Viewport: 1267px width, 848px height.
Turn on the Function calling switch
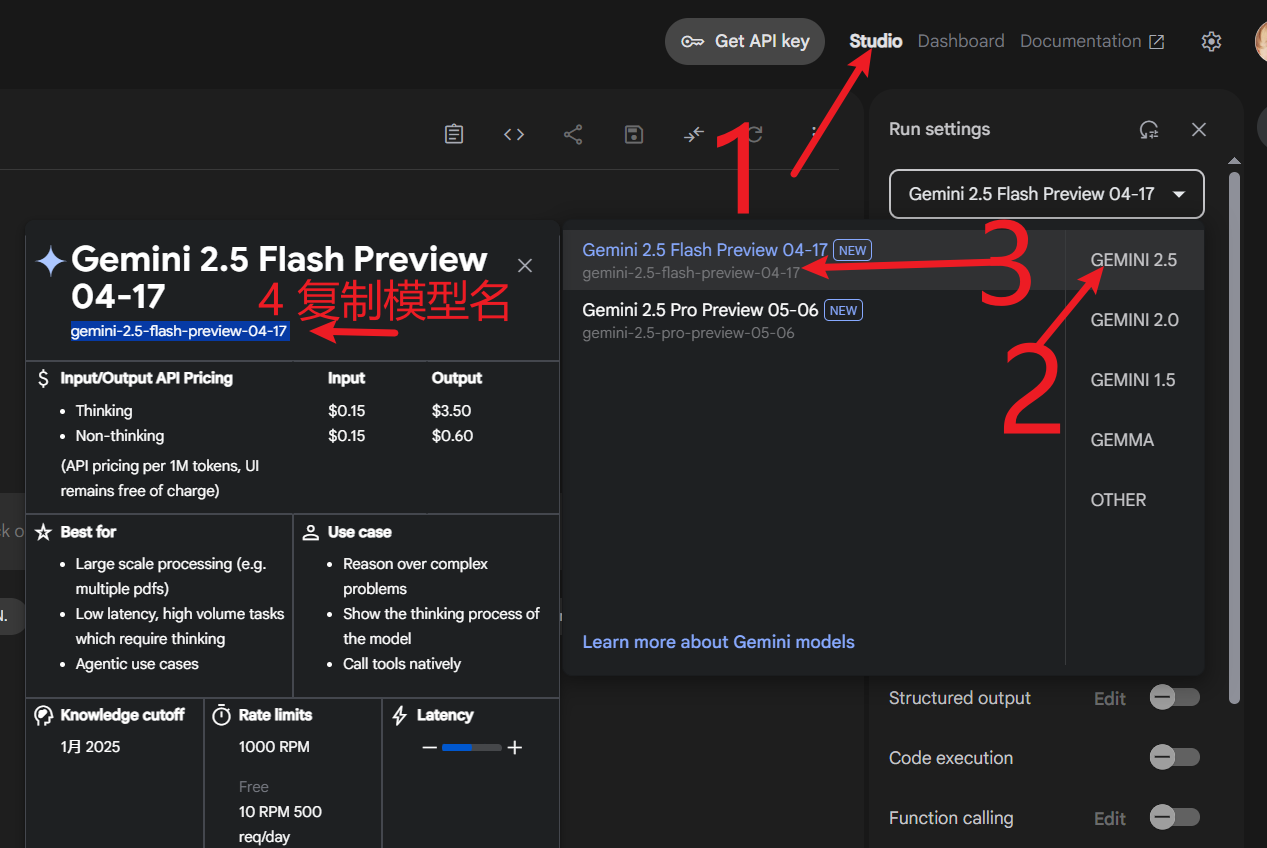click(x=1174, y=818)
